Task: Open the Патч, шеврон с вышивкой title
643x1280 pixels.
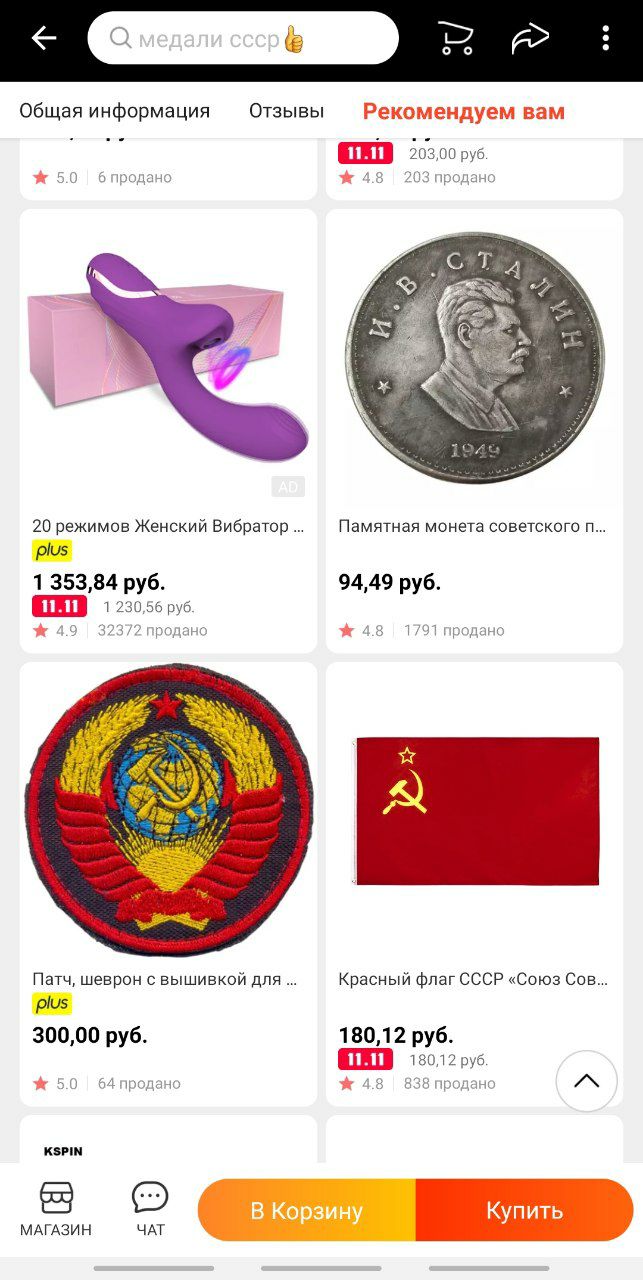Action: click(x=165, y=979)
